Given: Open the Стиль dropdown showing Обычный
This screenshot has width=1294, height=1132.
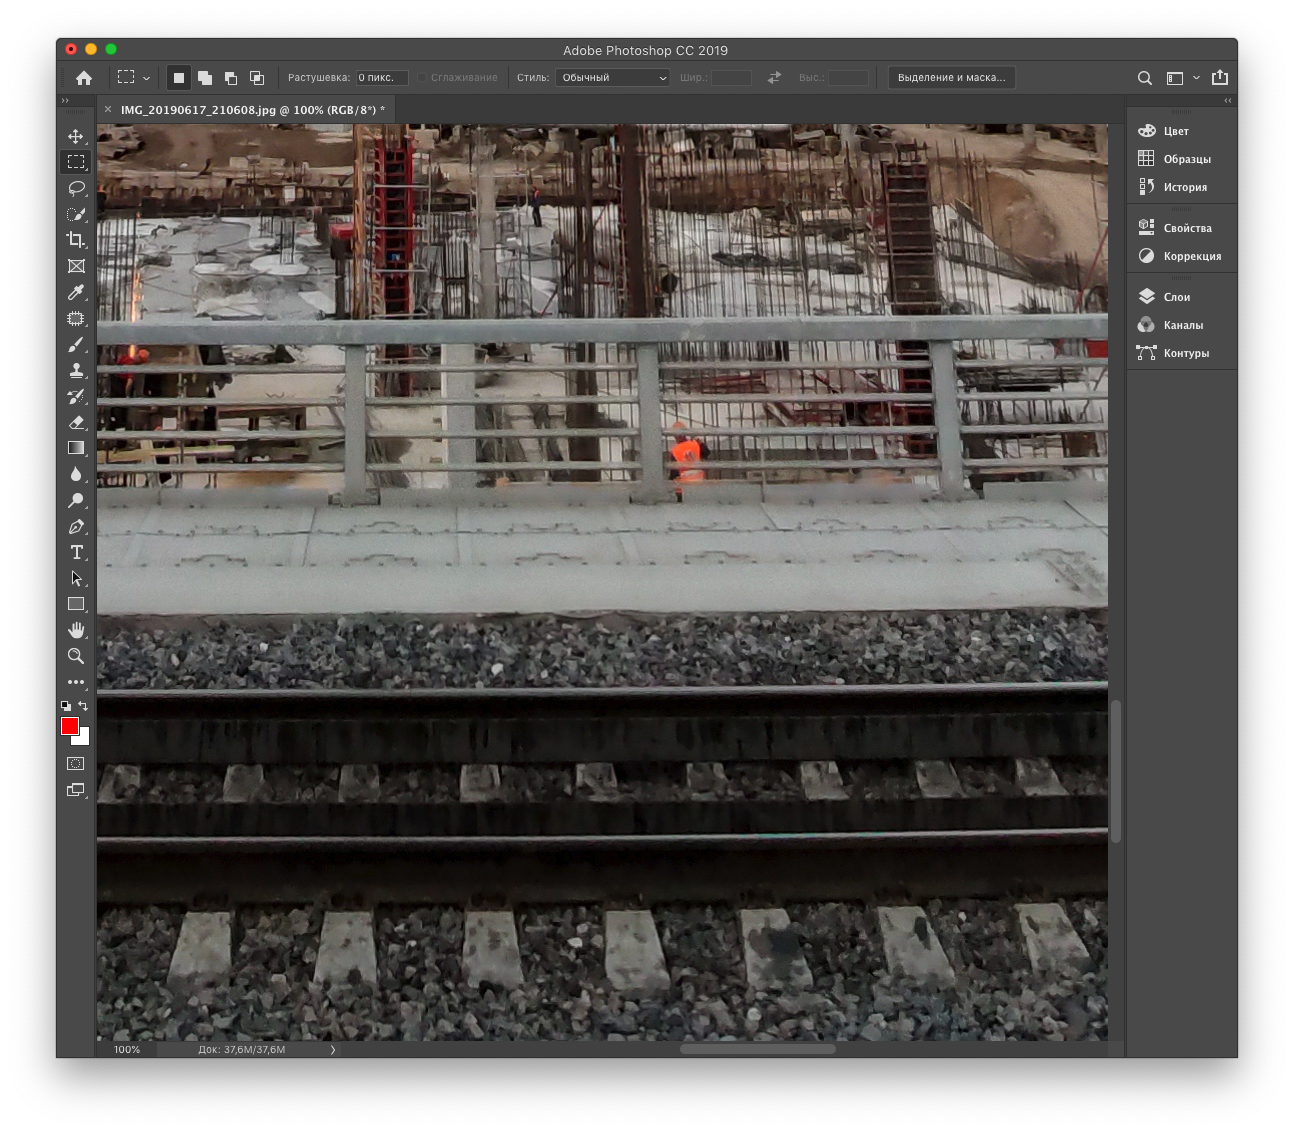Looking at the screenshot, I should tap(613, 78).
